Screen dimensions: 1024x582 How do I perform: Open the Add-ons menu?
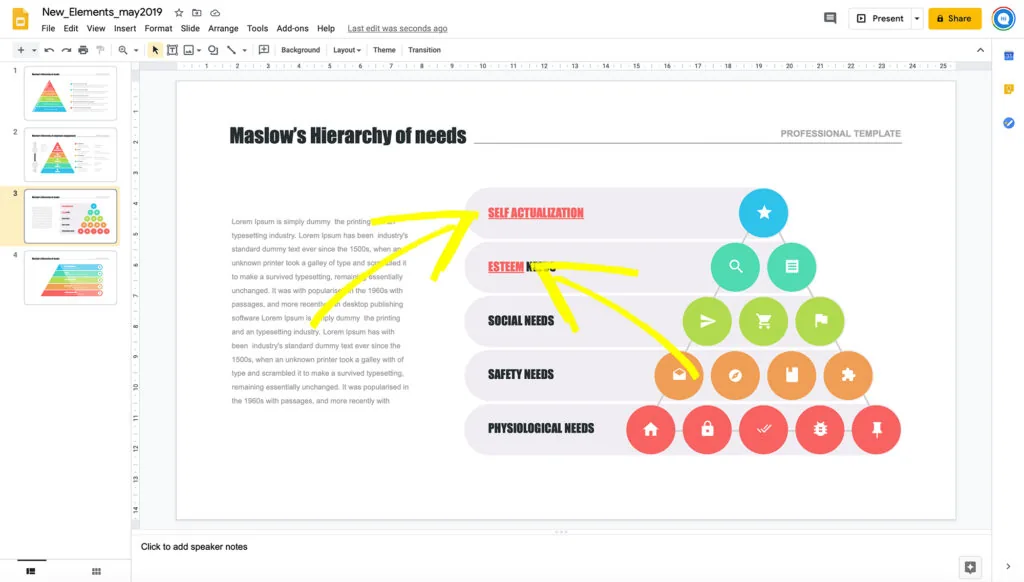point(292,28)
